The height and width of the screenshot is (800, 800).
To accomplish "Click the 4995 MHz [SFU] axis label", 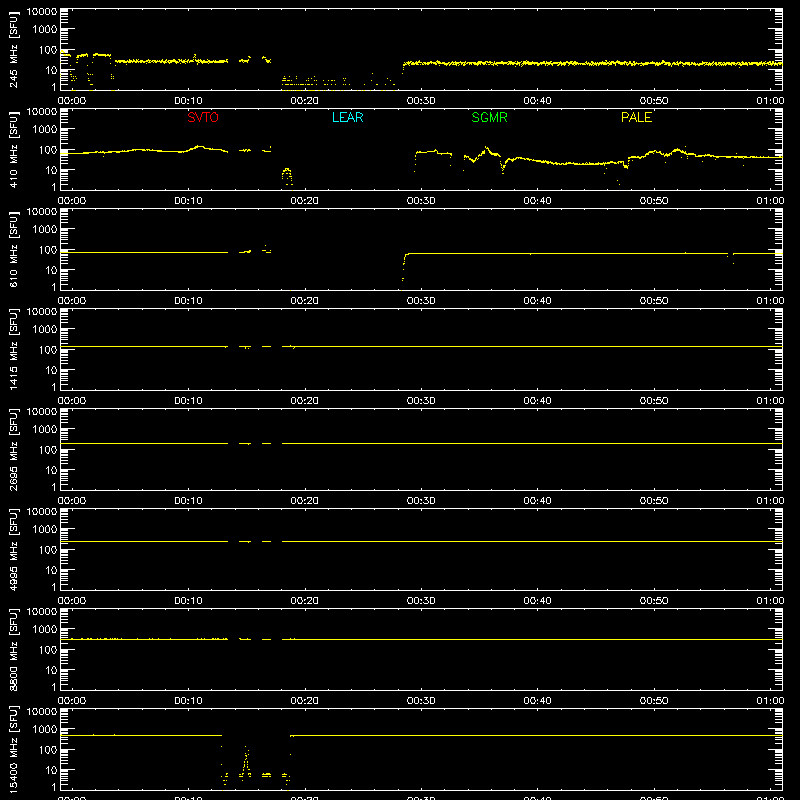I will click(x=13, y=549).
